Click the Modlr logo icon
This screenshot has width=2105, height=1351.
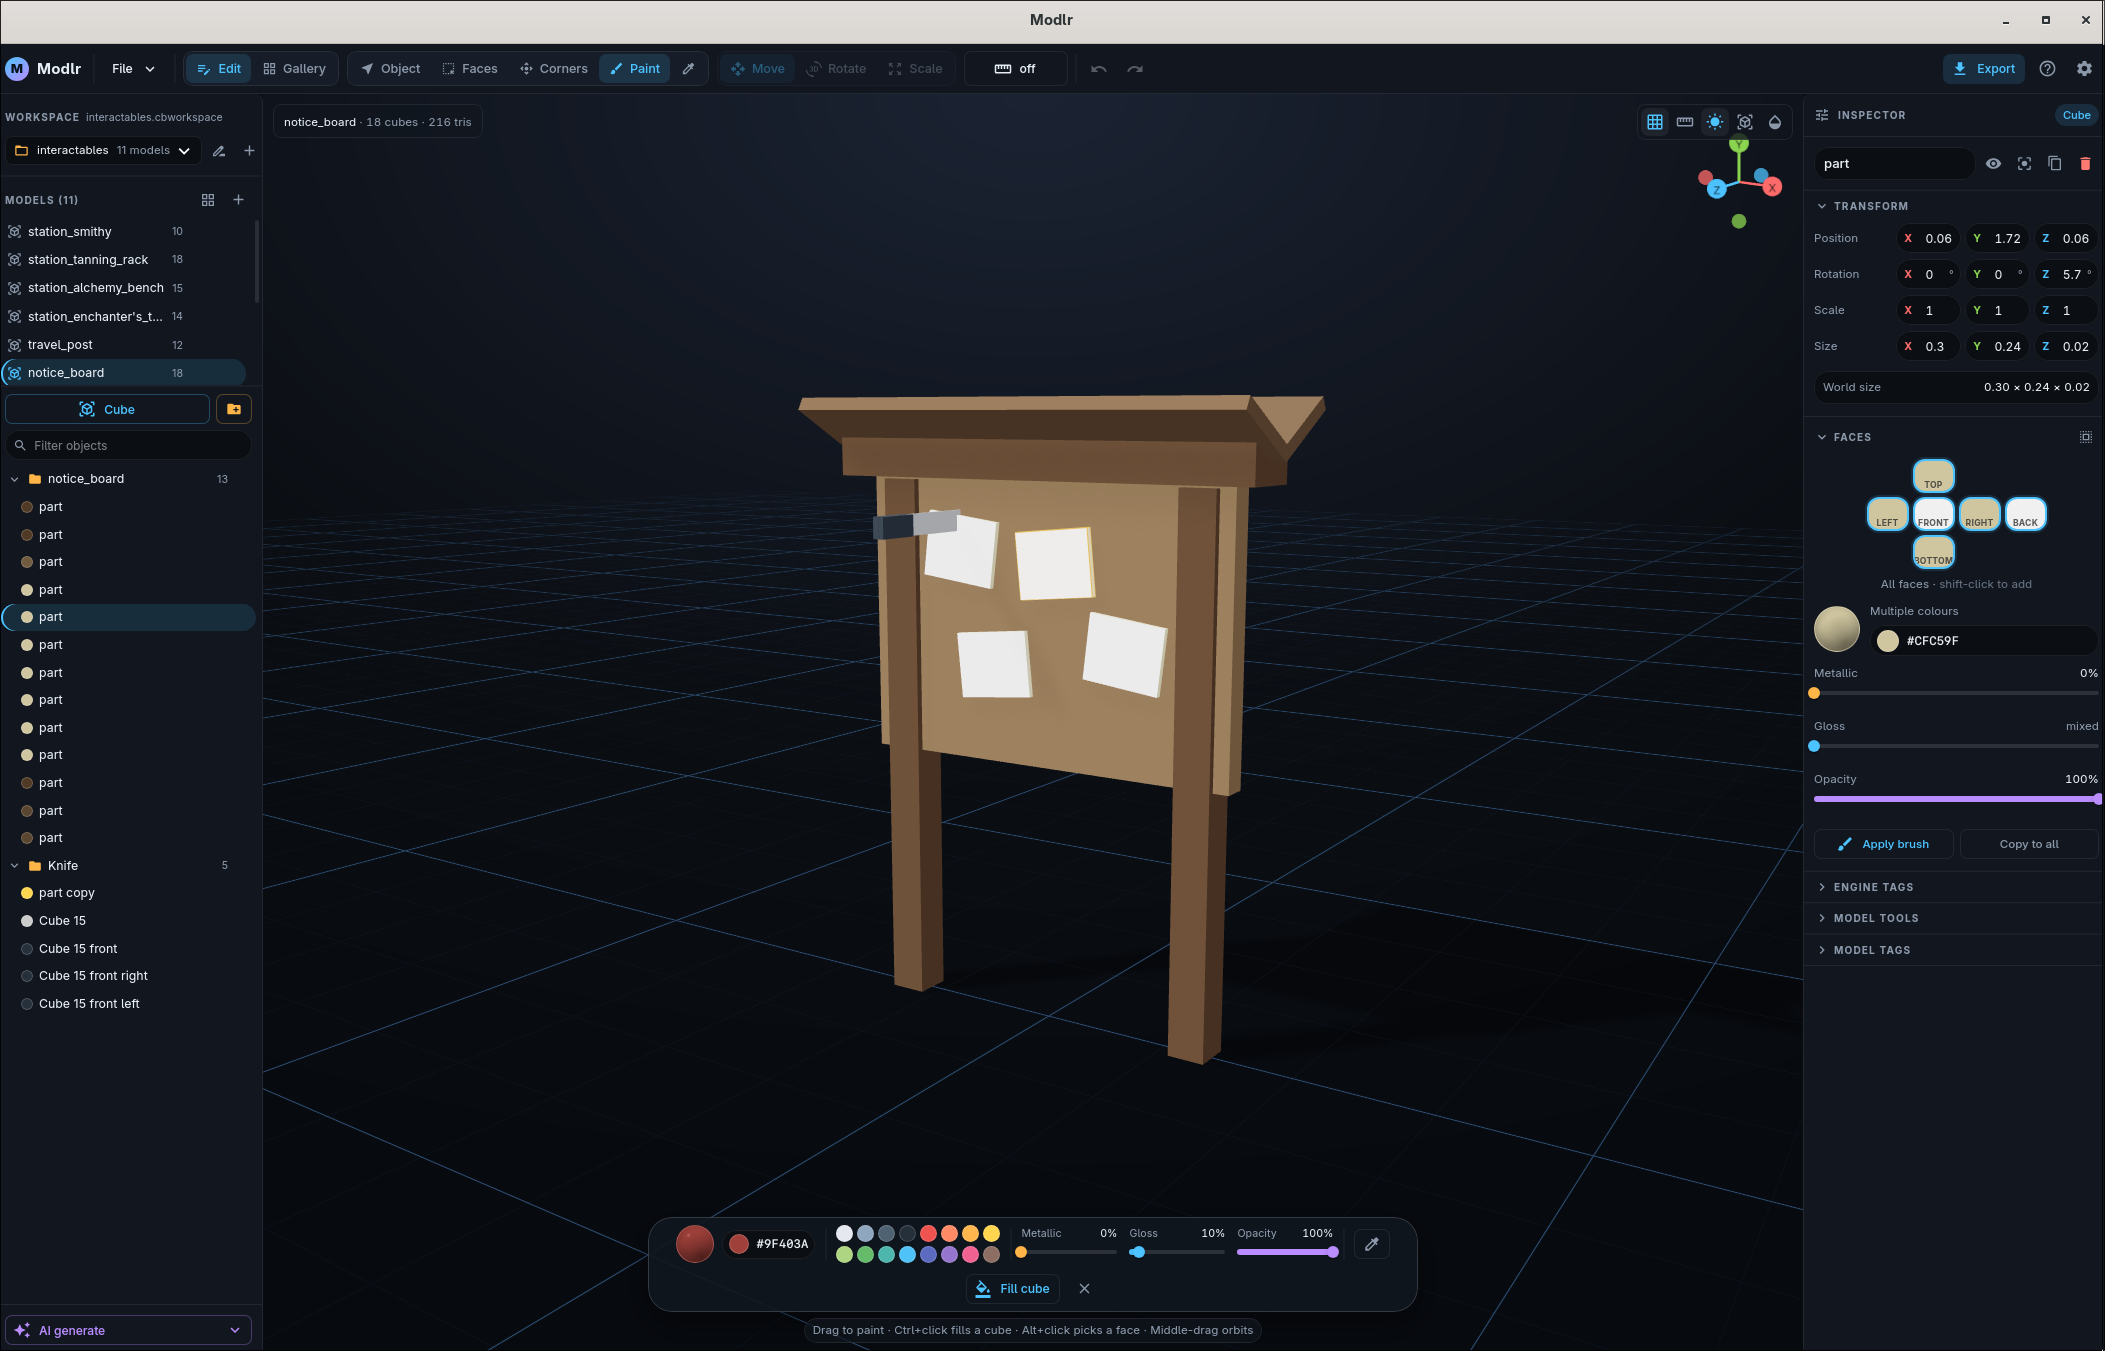tap(17, 69)
